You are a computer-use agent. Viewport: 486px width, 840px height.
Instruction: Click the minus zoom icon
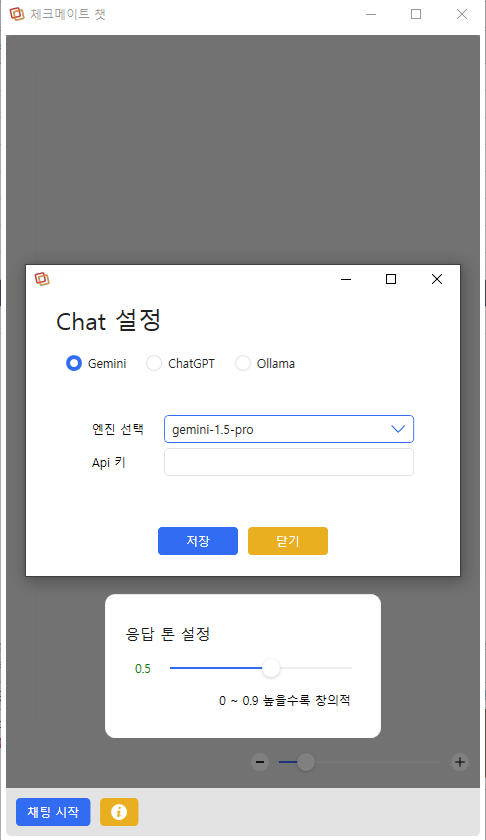[260, 762]
